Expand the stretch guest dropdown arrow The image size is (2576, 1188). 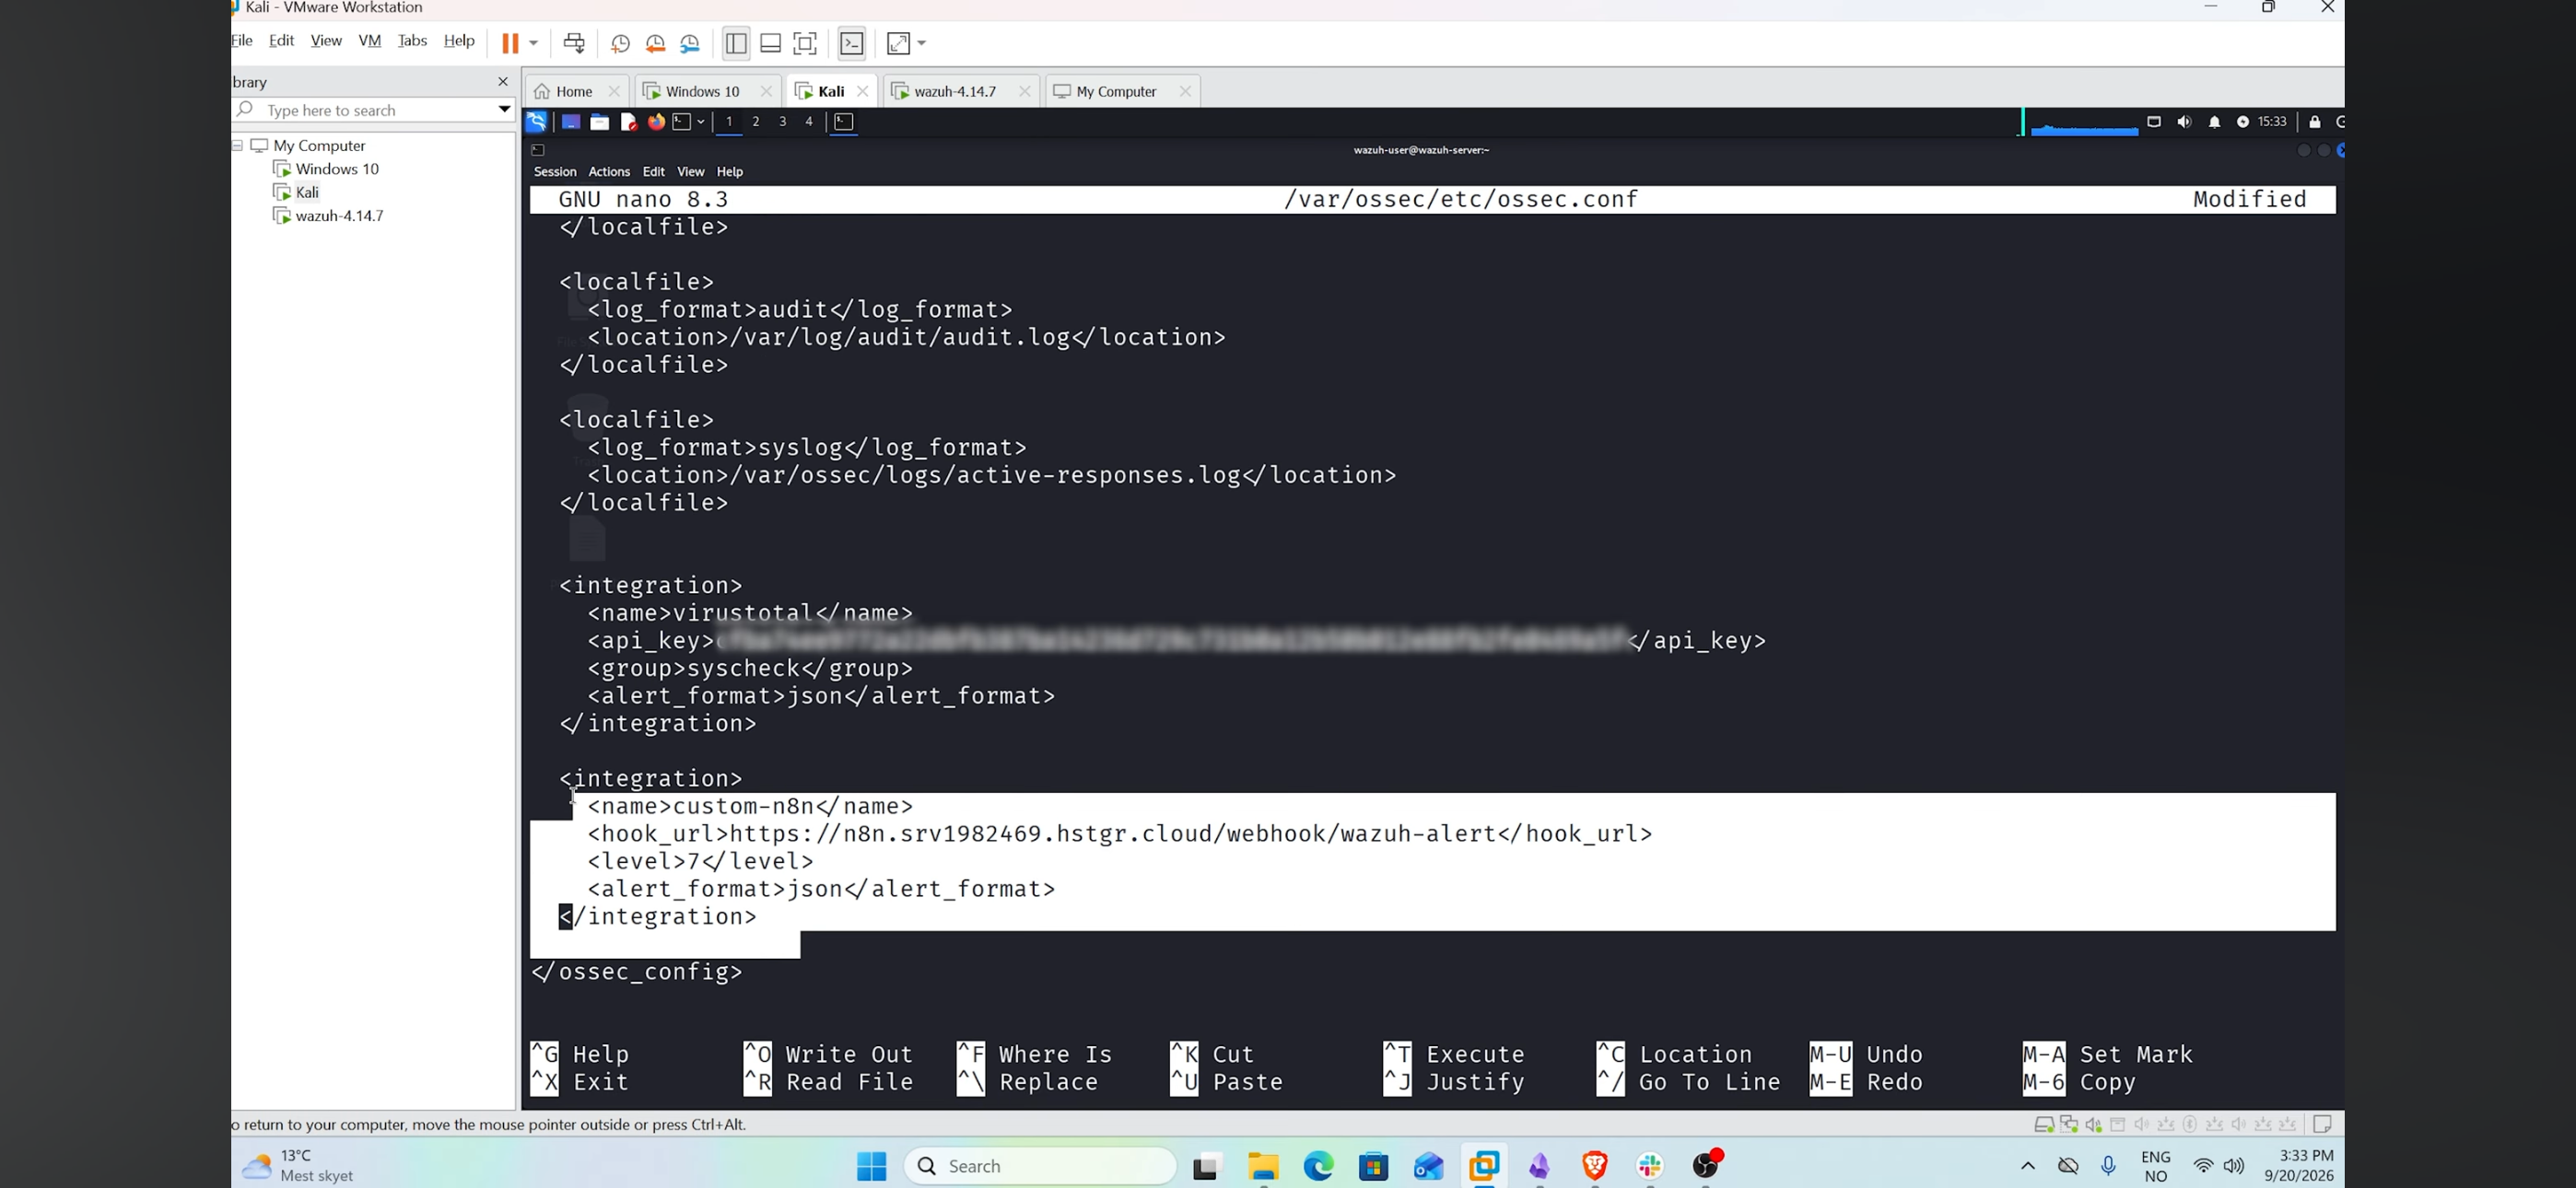[922, 43]
